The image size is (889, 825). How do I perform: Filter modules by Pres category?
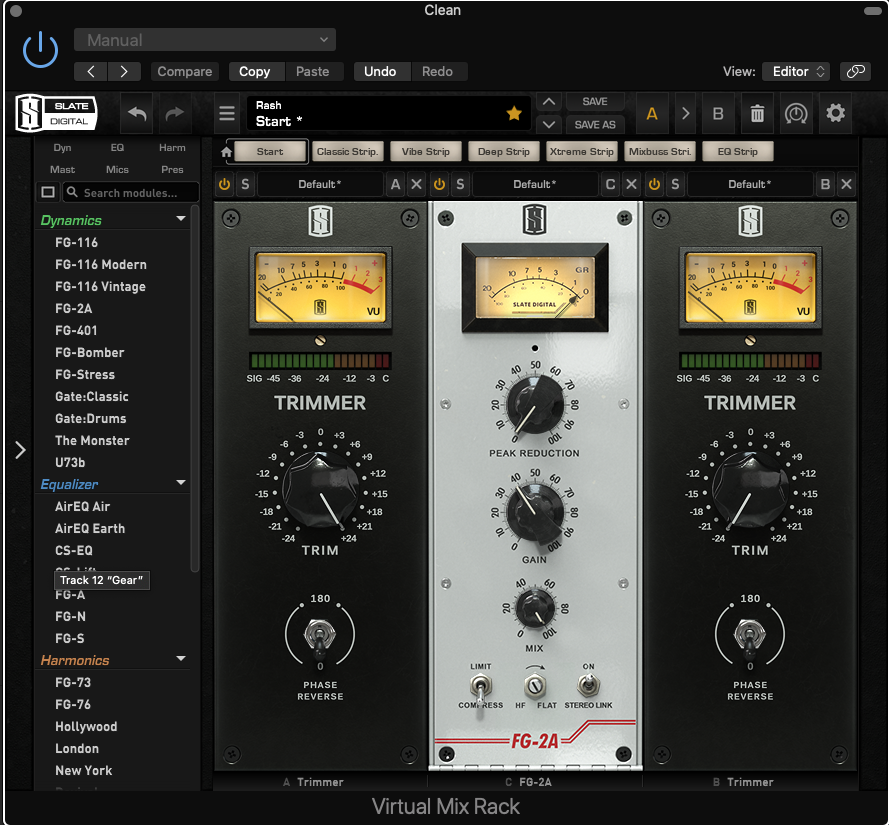pyautogui.click(x=172, y=170)
